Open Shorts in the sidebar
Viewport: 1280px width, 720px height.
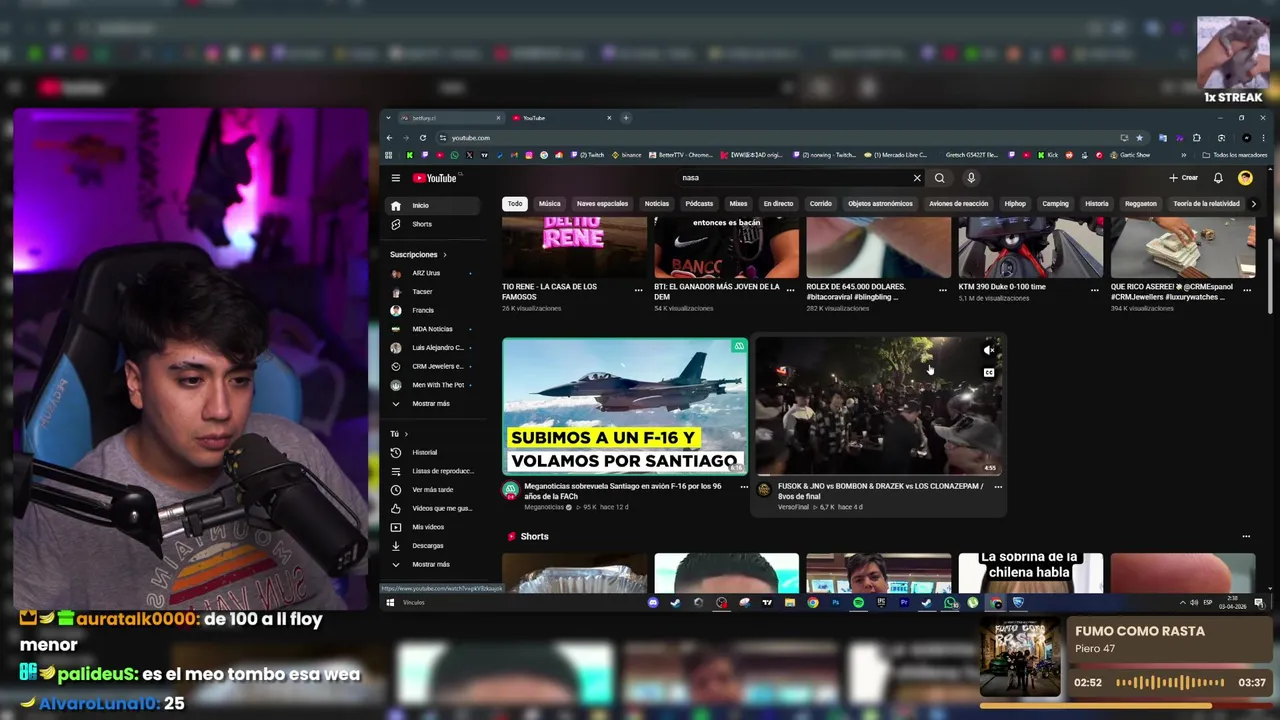click(435, 224)
